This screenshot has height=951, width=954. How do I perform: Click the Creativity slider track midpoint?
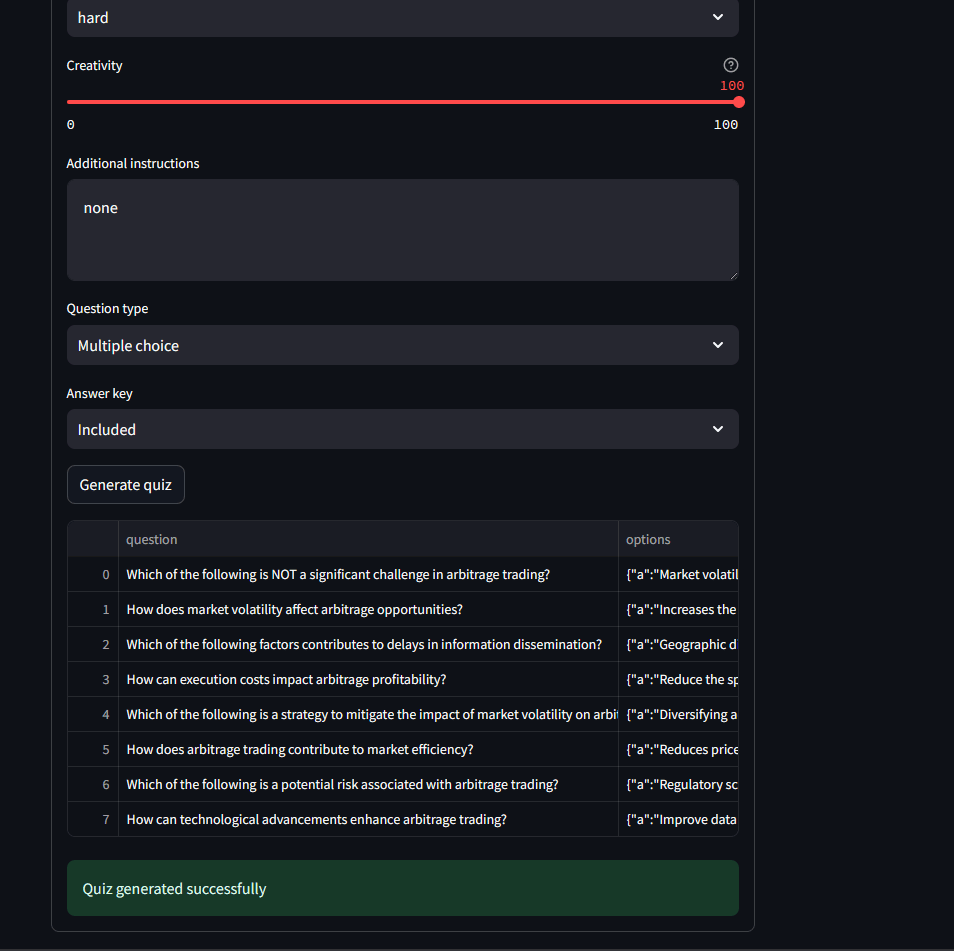[x=403, y=102]
